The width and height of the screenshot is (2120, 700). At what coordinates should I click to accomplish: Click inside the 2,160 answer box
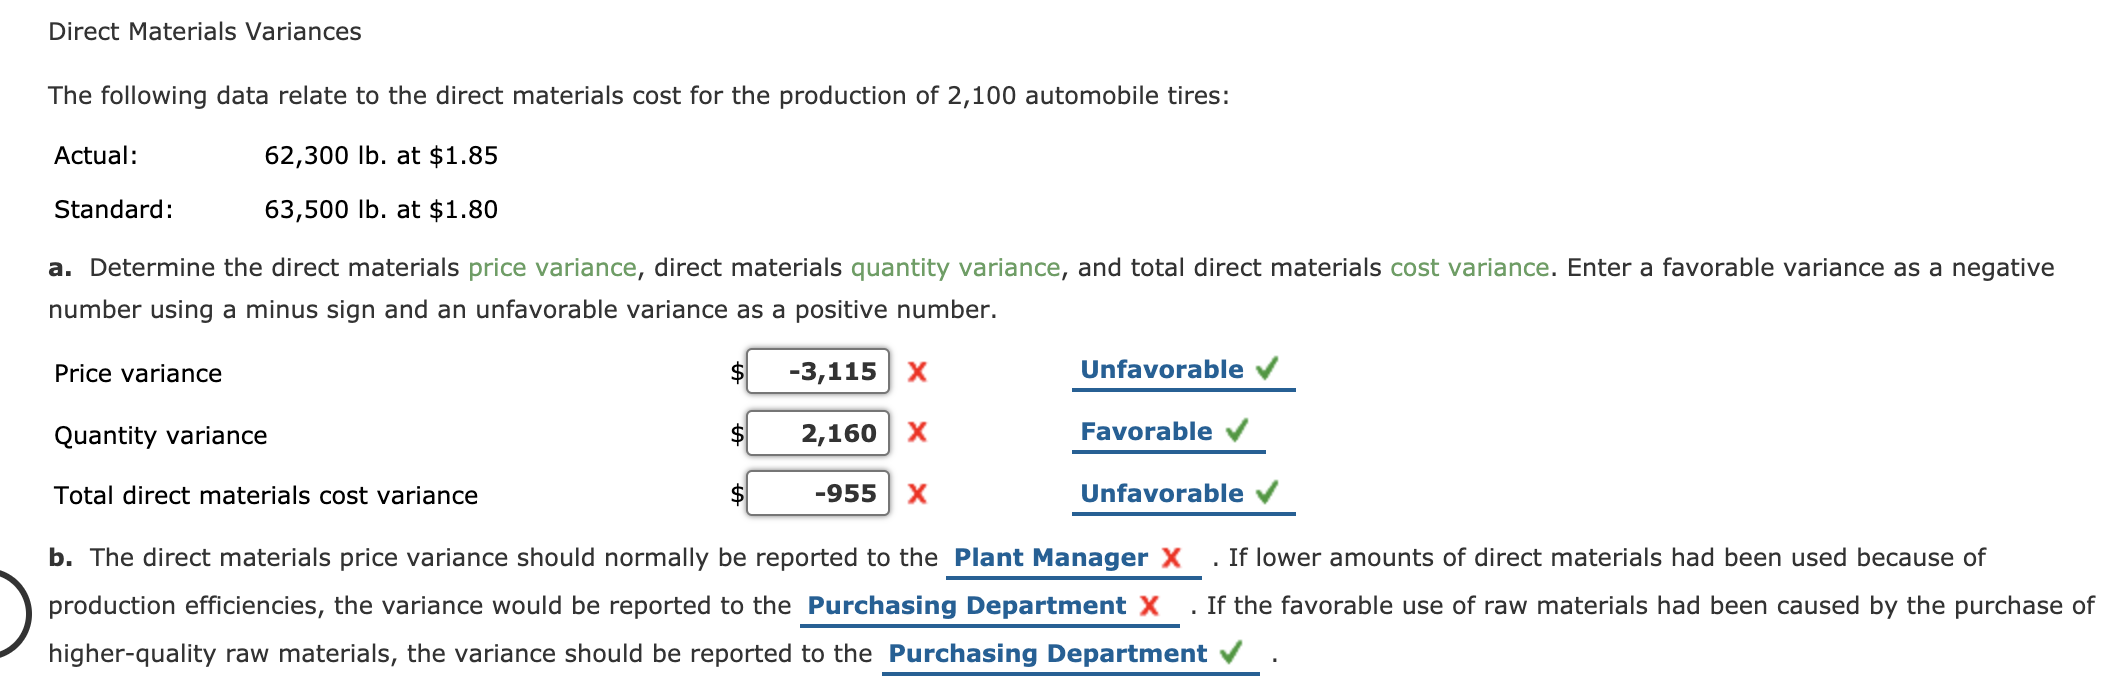(818, 433)
